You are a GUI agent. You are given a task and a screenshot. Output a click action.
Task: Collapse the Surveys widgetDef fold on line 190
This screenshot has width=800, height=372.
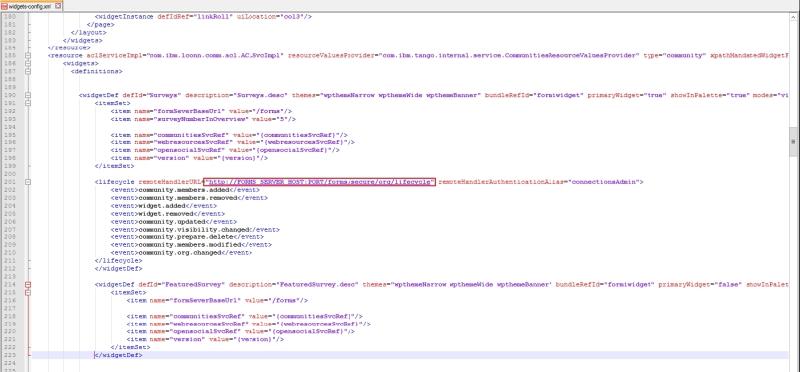click(x=29, y=95)
